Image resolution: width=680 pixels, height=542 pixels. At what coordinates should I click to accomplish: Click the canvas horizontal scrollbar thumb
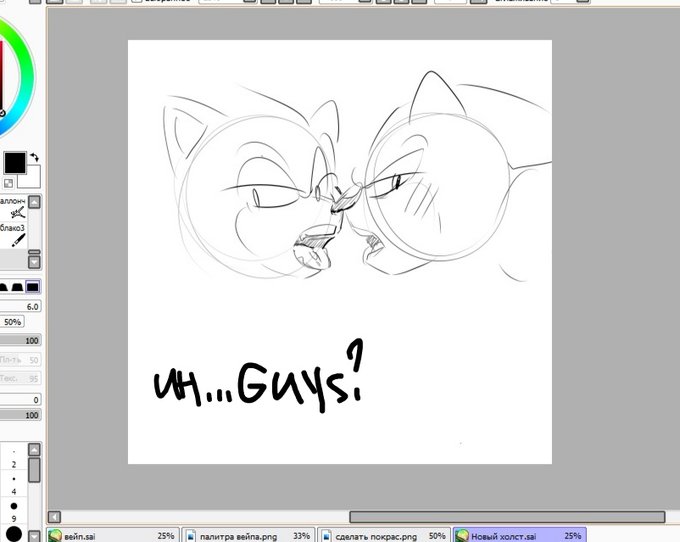tap(507, 517)
